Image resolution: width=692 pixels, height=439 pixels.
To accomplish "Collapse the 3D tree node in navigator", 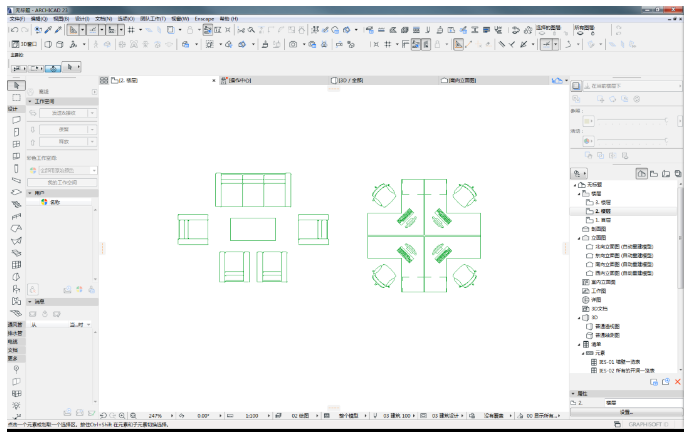I will point(579,318).
